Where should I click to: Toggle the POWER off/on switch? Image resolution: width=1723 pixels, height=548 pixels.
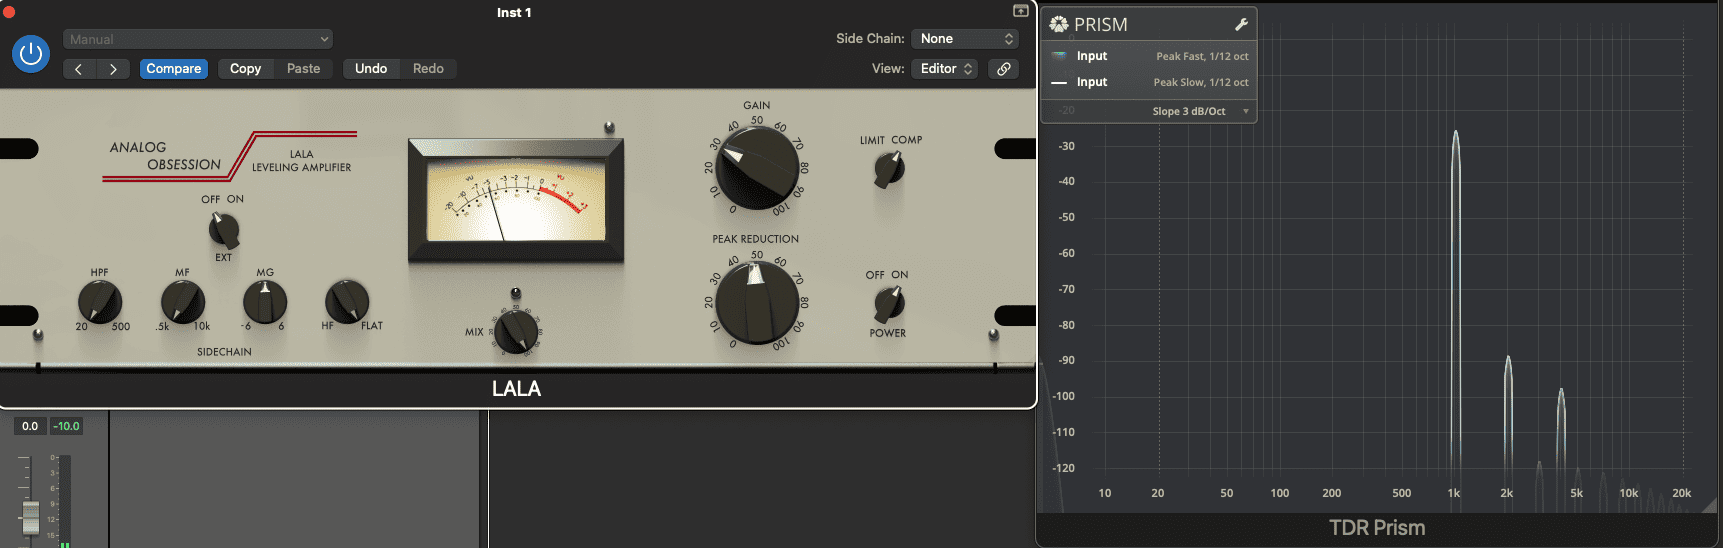[x=888, y=303]
